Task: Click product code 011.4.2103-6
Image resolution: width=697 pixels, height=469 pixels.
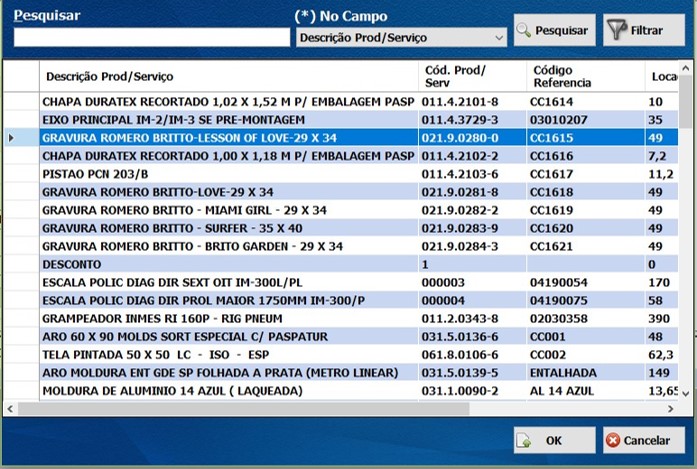Action: (460, 174)
